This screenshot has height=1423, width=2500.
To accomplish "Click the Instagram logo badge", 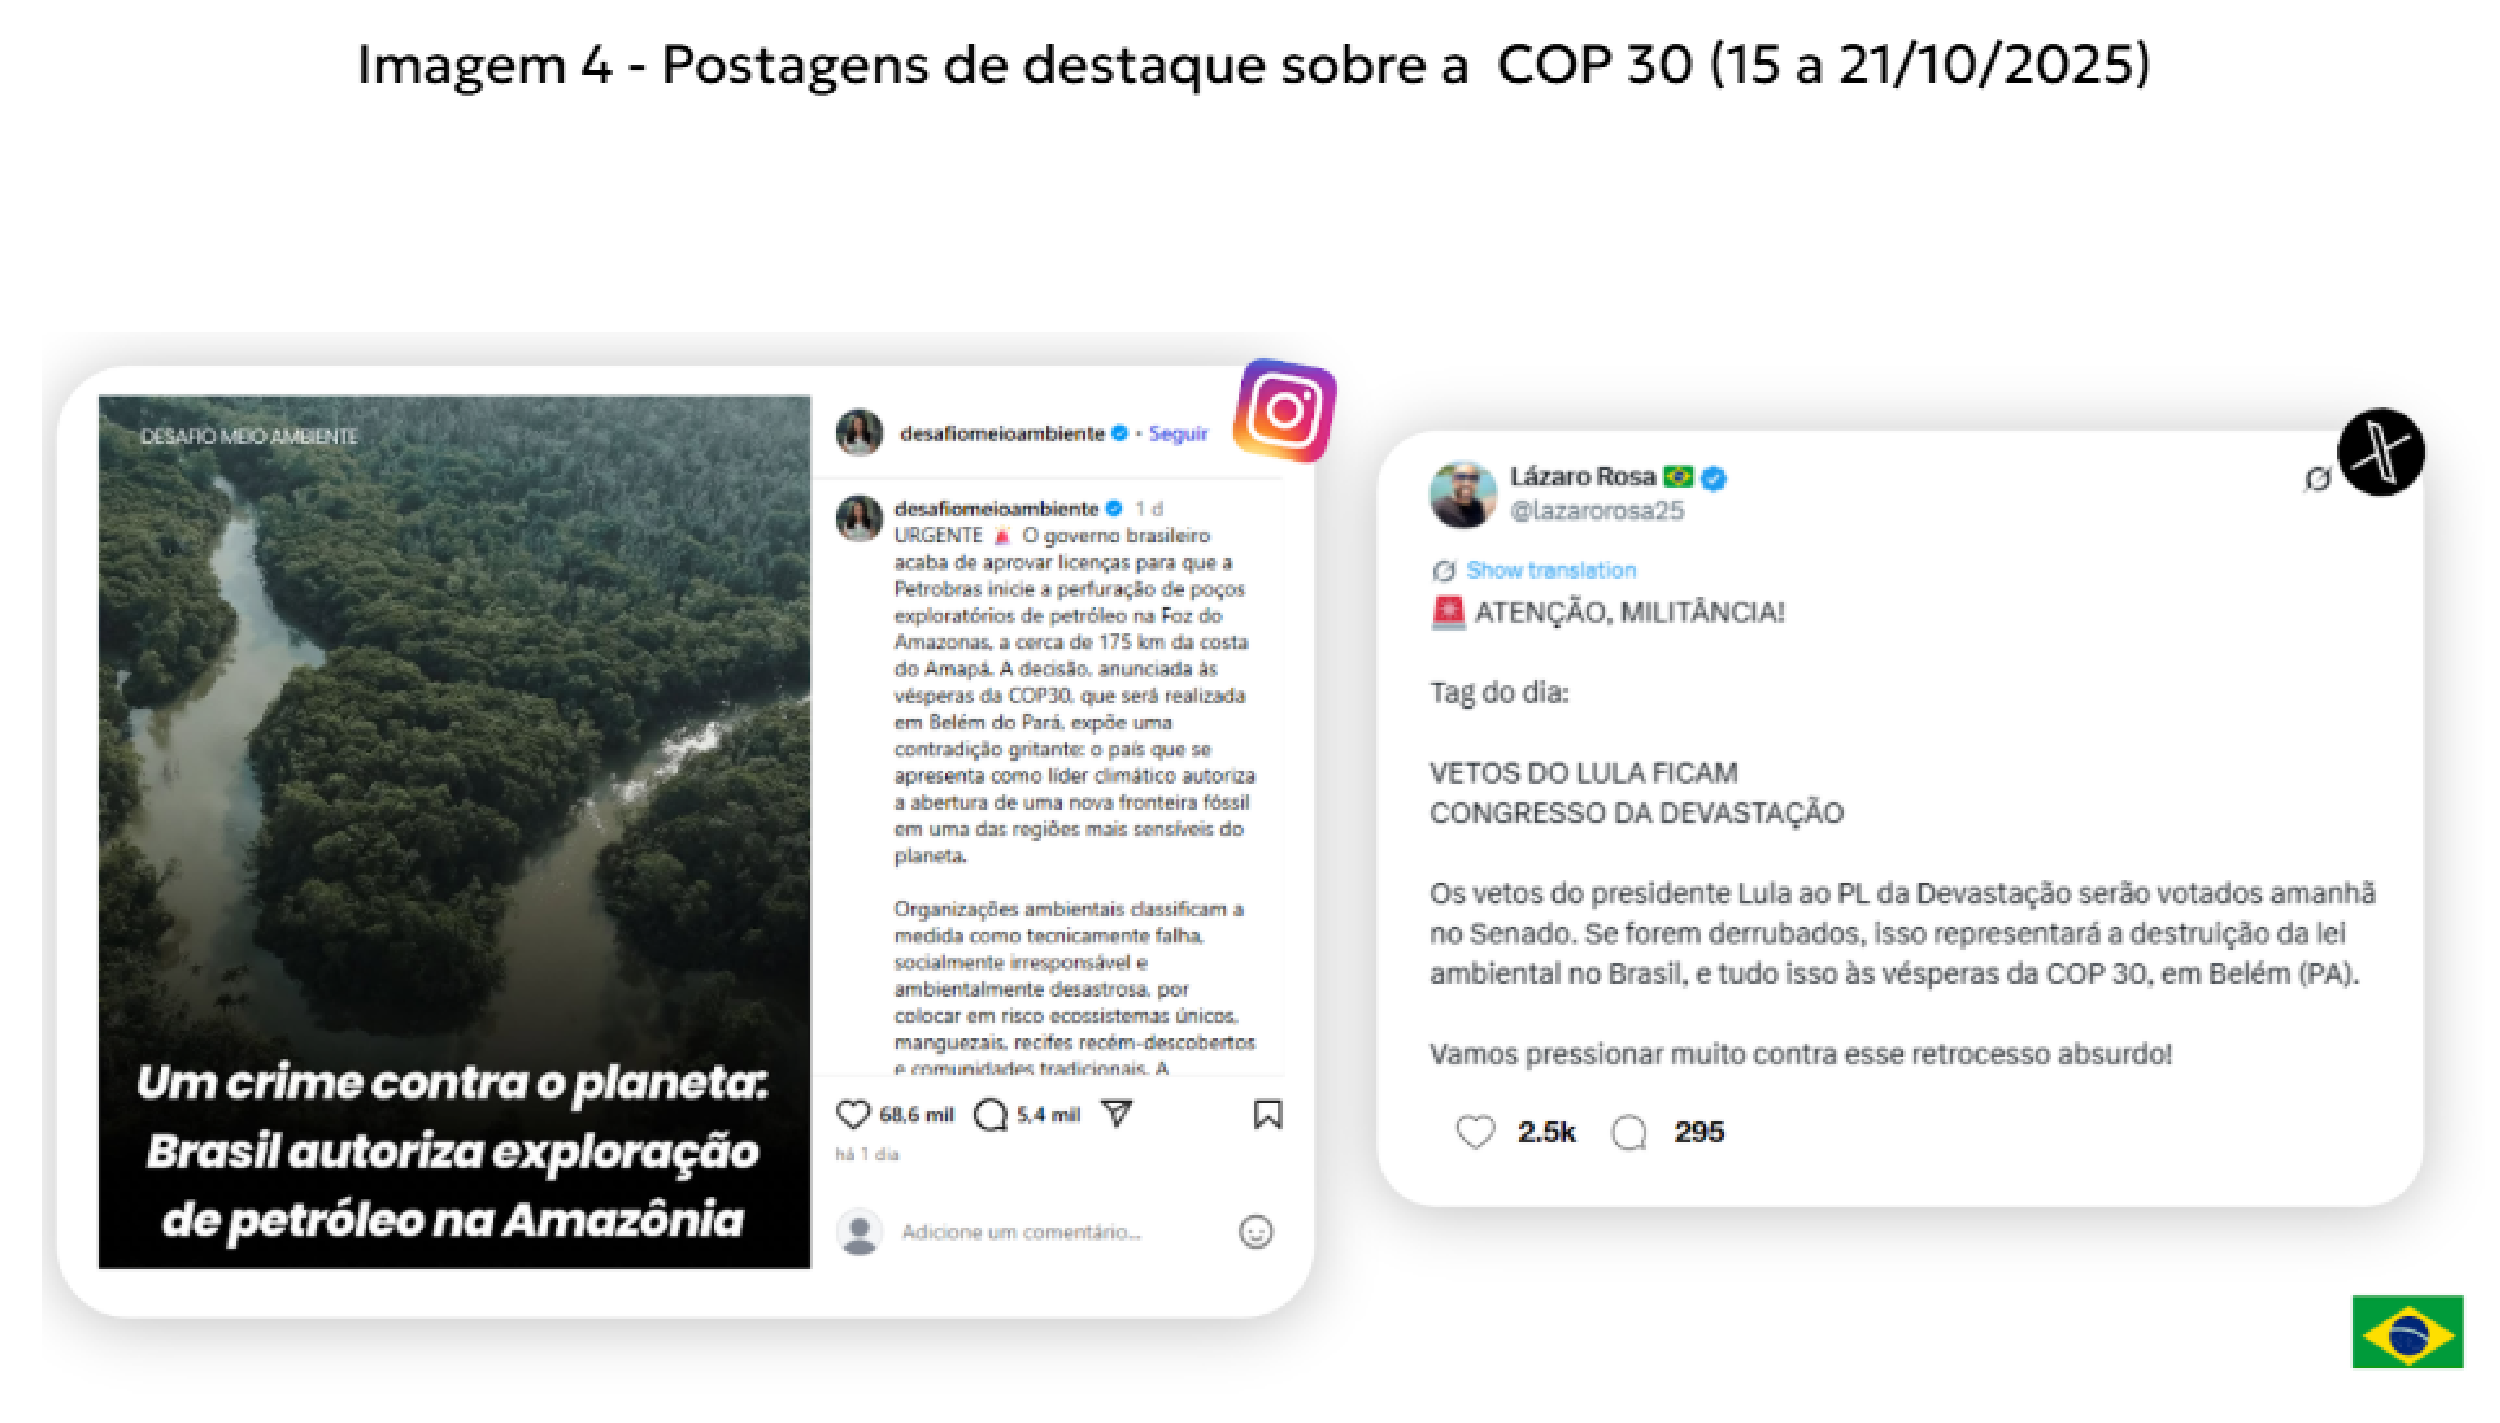I will tap(1285, 410).
